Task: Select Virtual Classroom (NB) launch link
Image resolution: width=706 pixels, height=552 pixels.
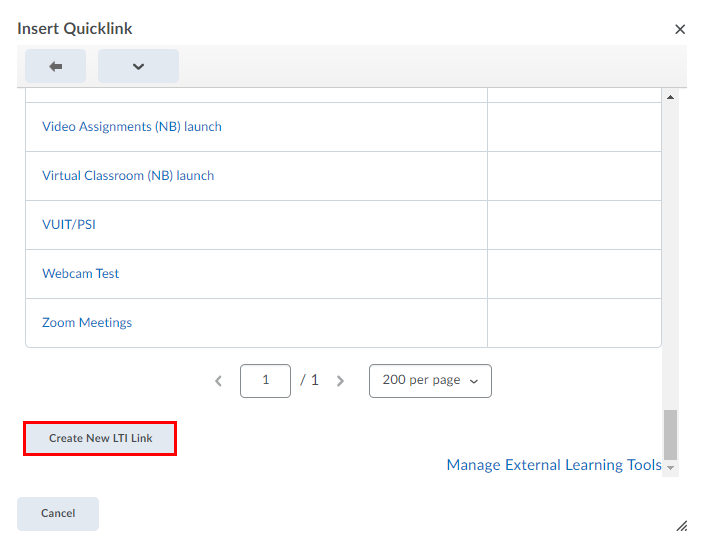Action: [128, 176]
